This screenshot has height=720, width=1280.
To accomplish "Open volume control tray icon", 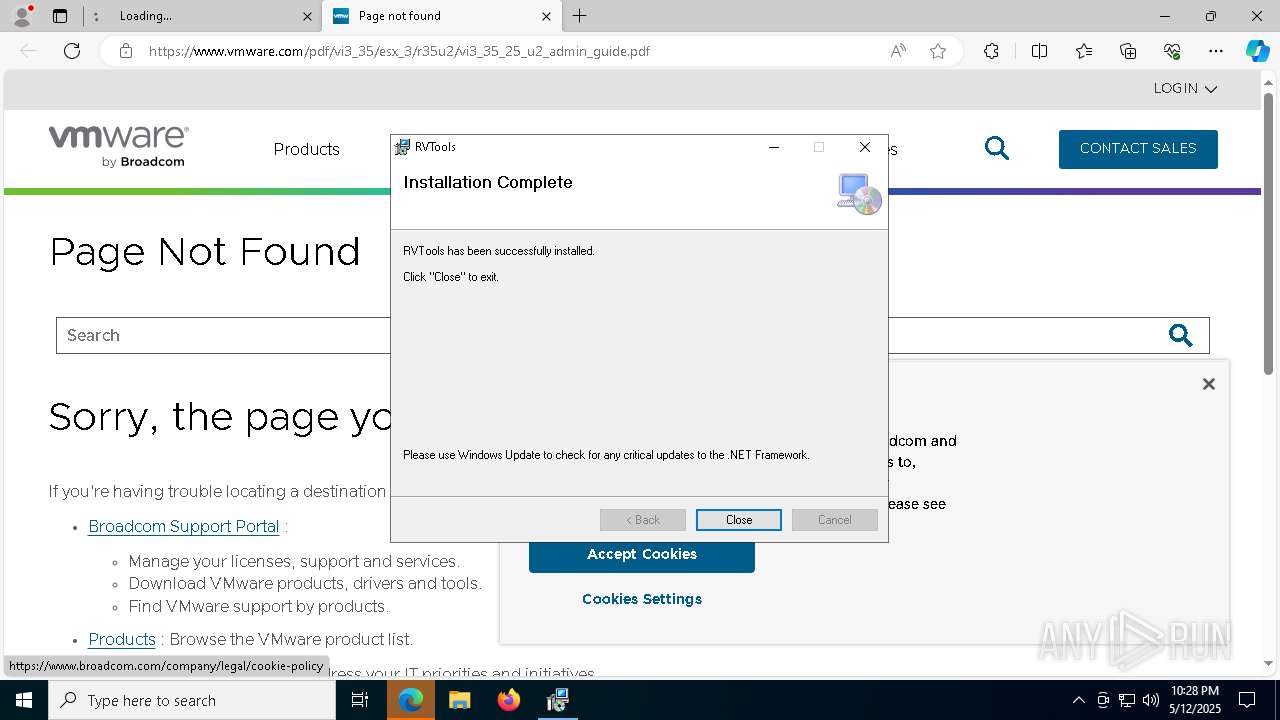I will [x=1151, y=700].
